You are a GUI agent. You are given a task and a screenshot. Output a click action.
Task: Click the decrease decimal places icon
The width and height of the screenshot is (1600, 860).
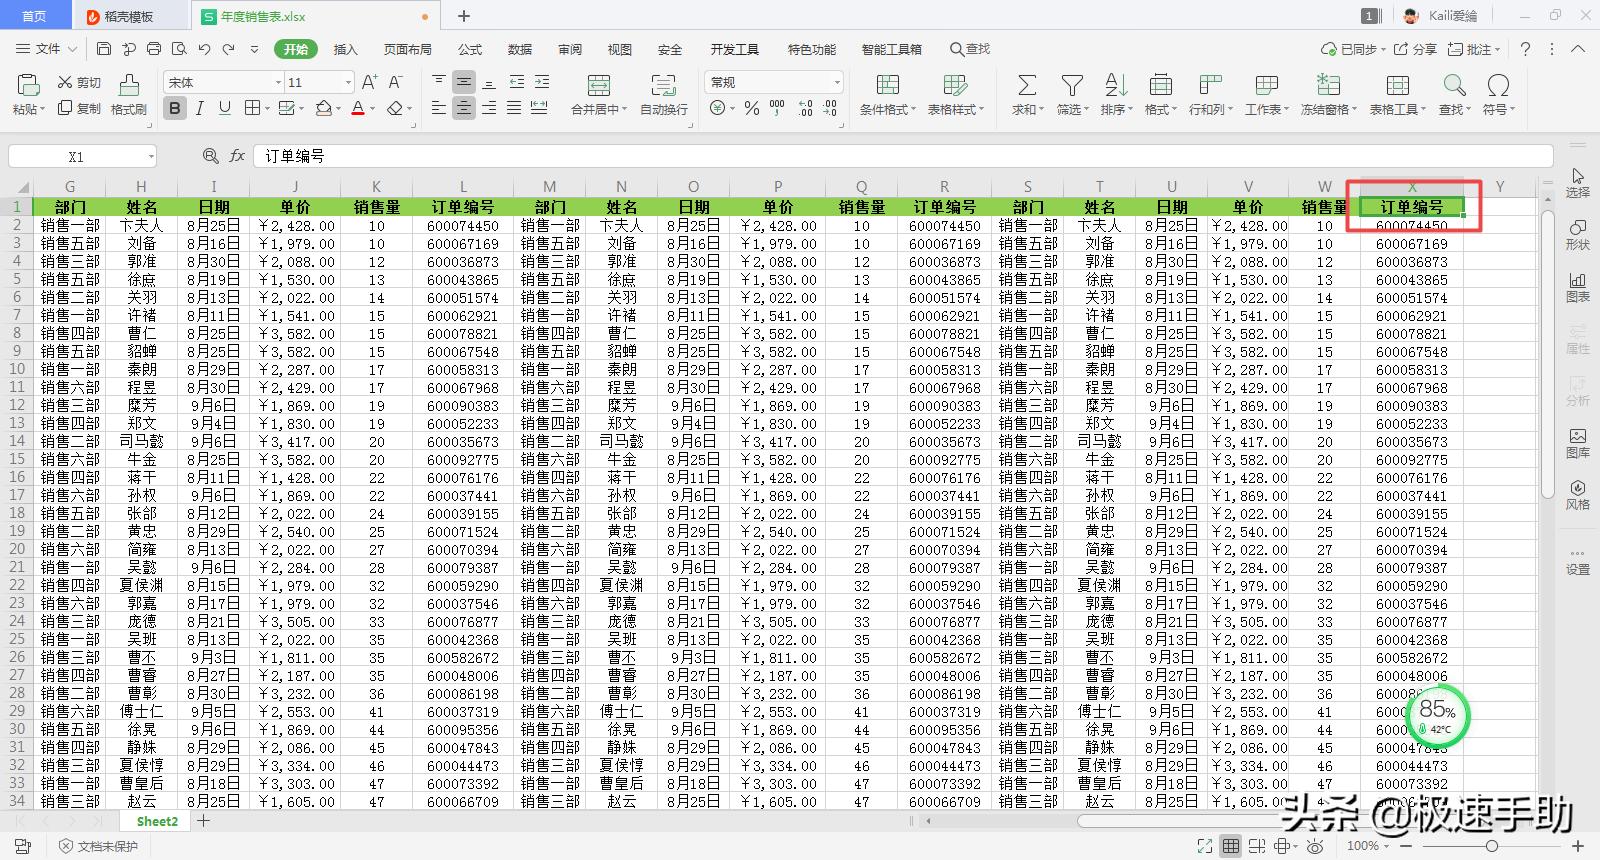pyautogui.click(x=830, y=108)
